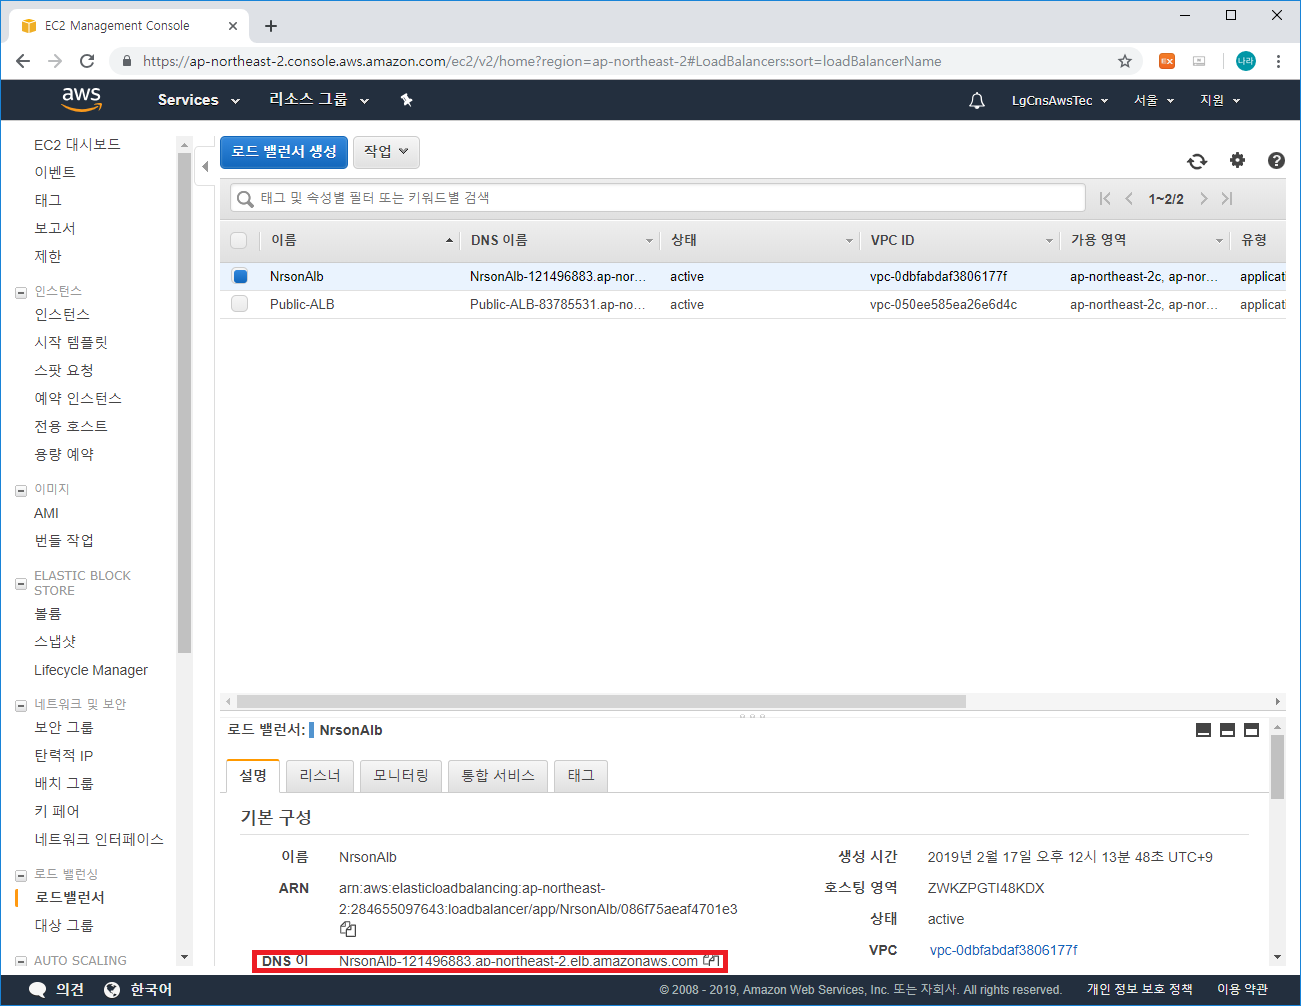
Task: Open the Chrome profile avatar
Action: tap(1245, 61)
